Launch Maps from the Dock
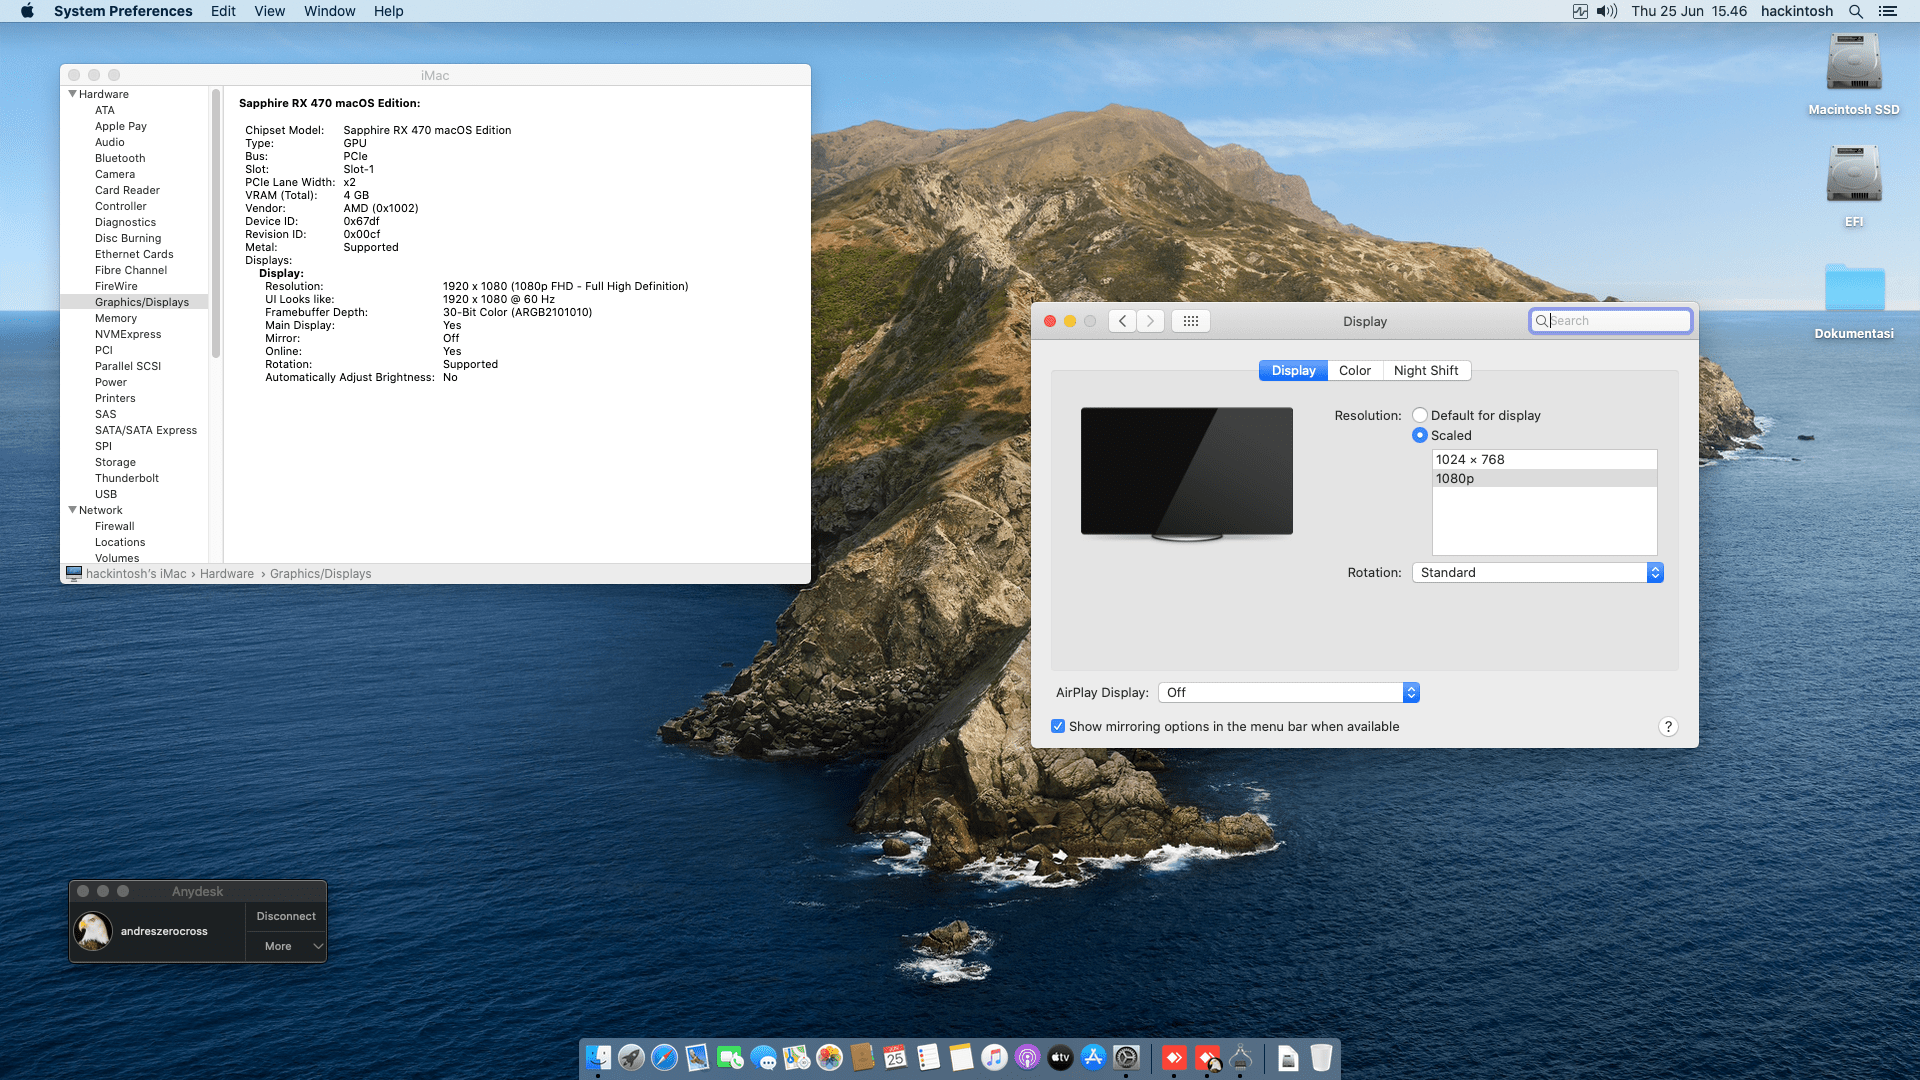Image resolution: width=1920 pixels, height=1080 pixels. point(796,1057)
